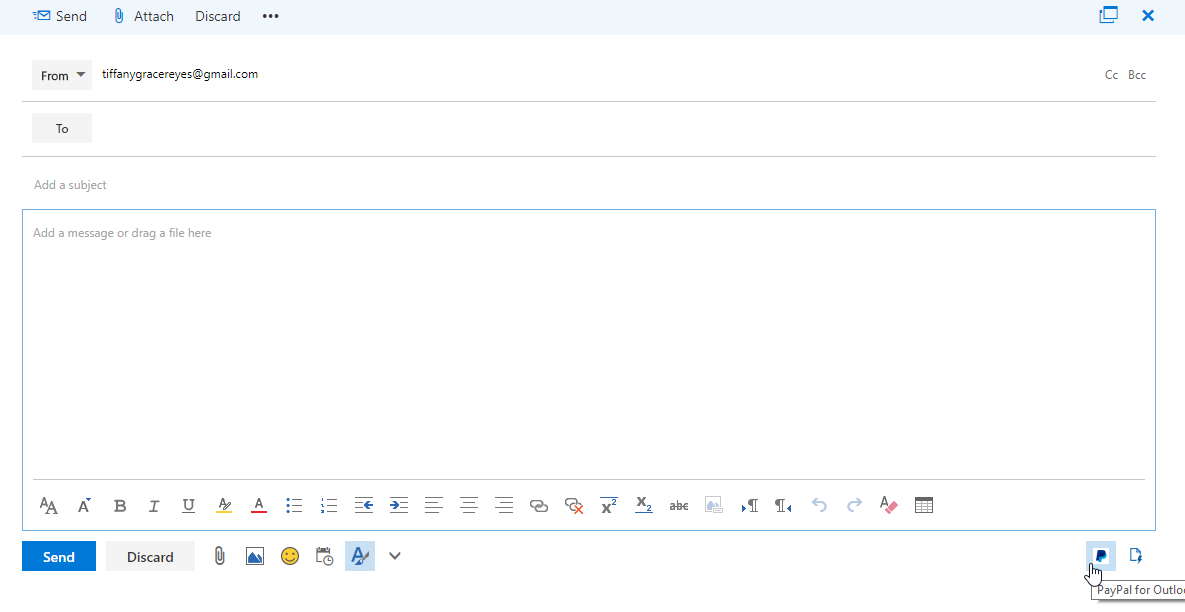Center align the text

click(x=469, y=505)
